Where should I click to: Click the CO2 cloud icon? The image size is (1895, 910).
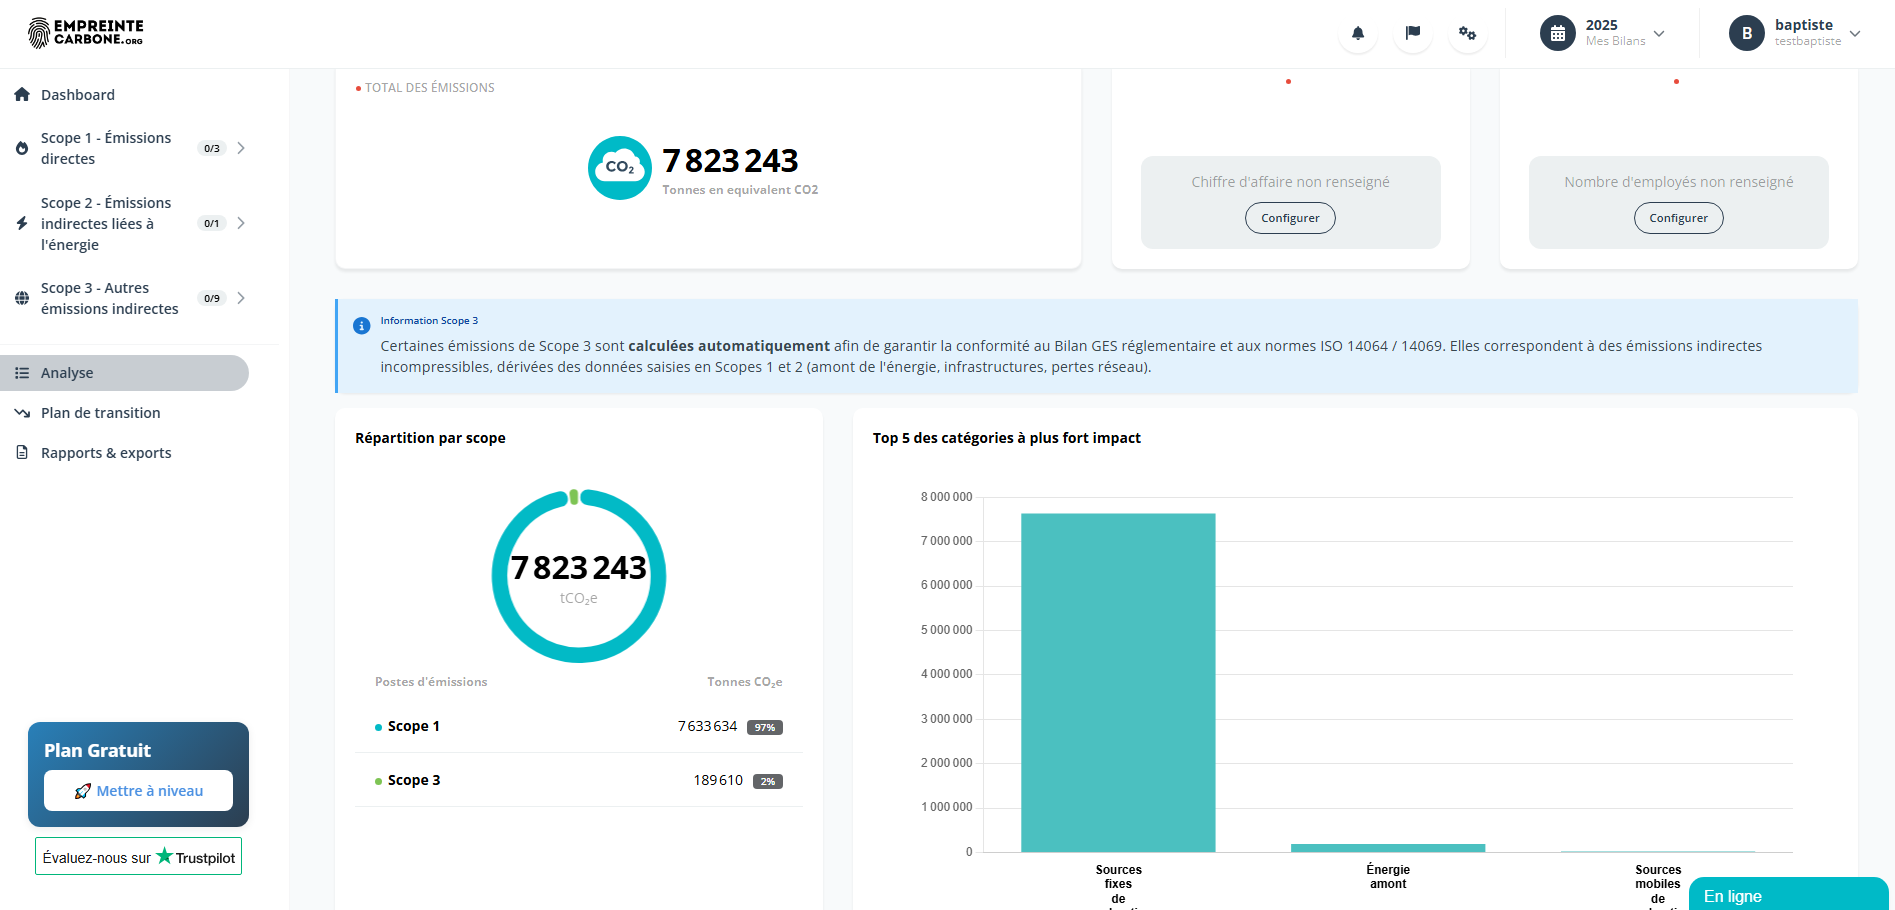pos(619,168)
